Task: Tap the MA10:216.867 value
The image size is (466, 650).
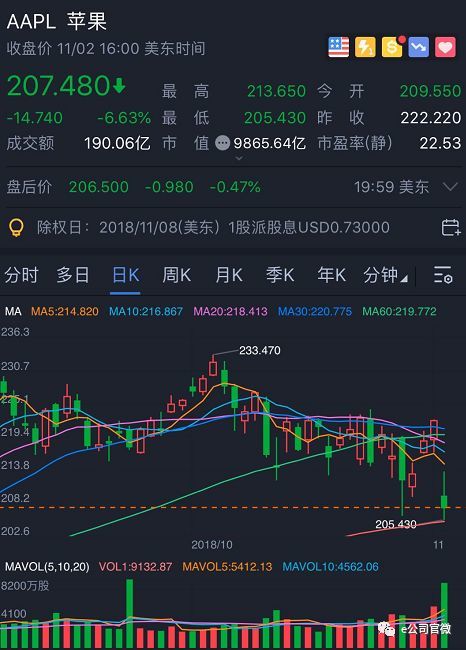Action: point(146,311)
